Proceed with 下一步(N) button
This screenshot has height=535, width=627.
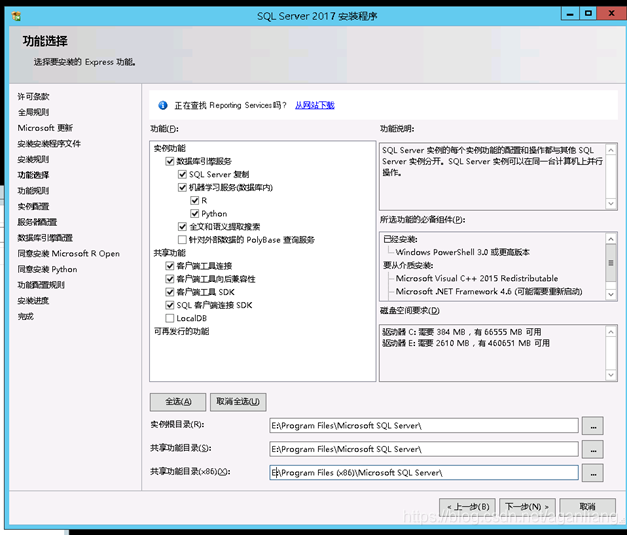point(527,507)
